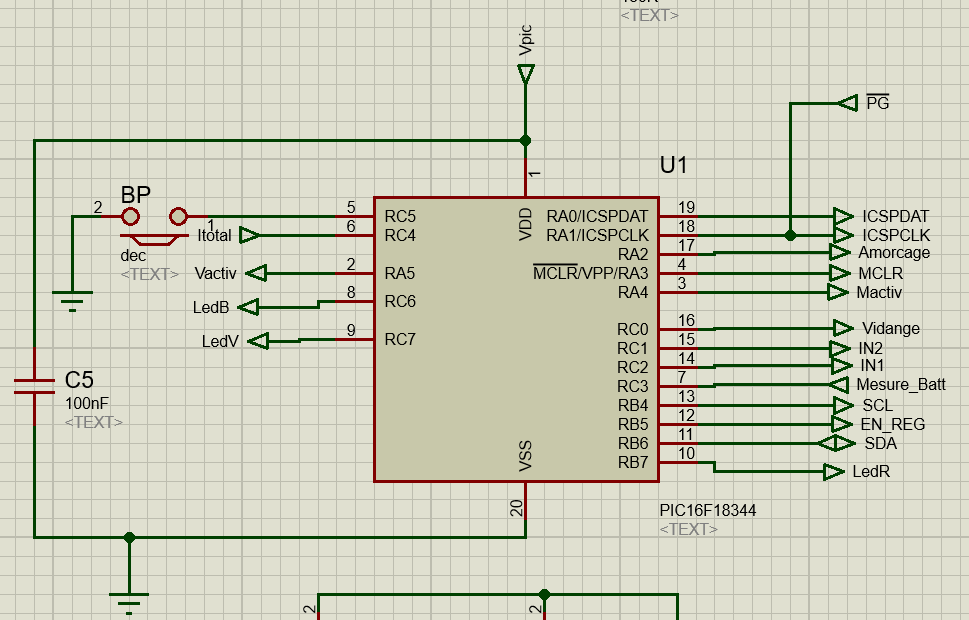The image size is (969, 620).
Task: Click the C5 capacitor symbol
Action: click(x=34, y=386)
